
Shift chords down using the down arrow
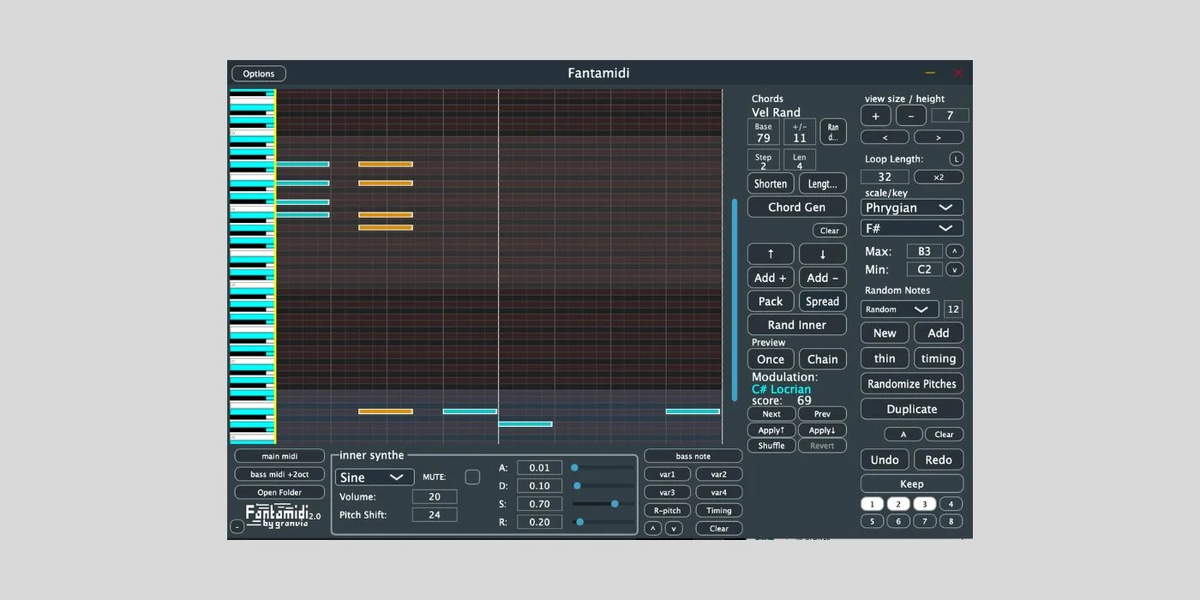(x=822, y=252)
